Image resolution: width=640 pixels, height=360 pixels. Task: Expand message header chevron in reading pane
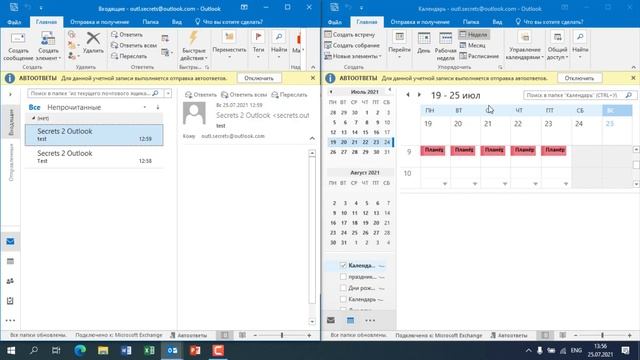point(312,138)
